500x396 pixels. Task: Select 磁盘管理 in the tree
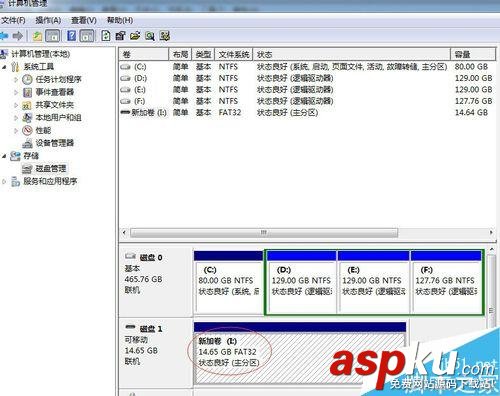pos(51,169)
